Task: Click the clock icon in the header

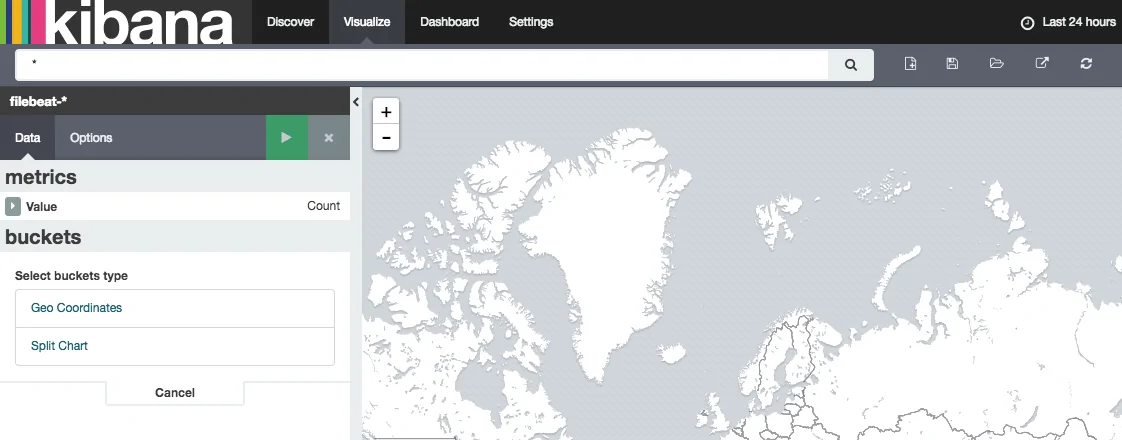Action: [x=1028, y=23]
